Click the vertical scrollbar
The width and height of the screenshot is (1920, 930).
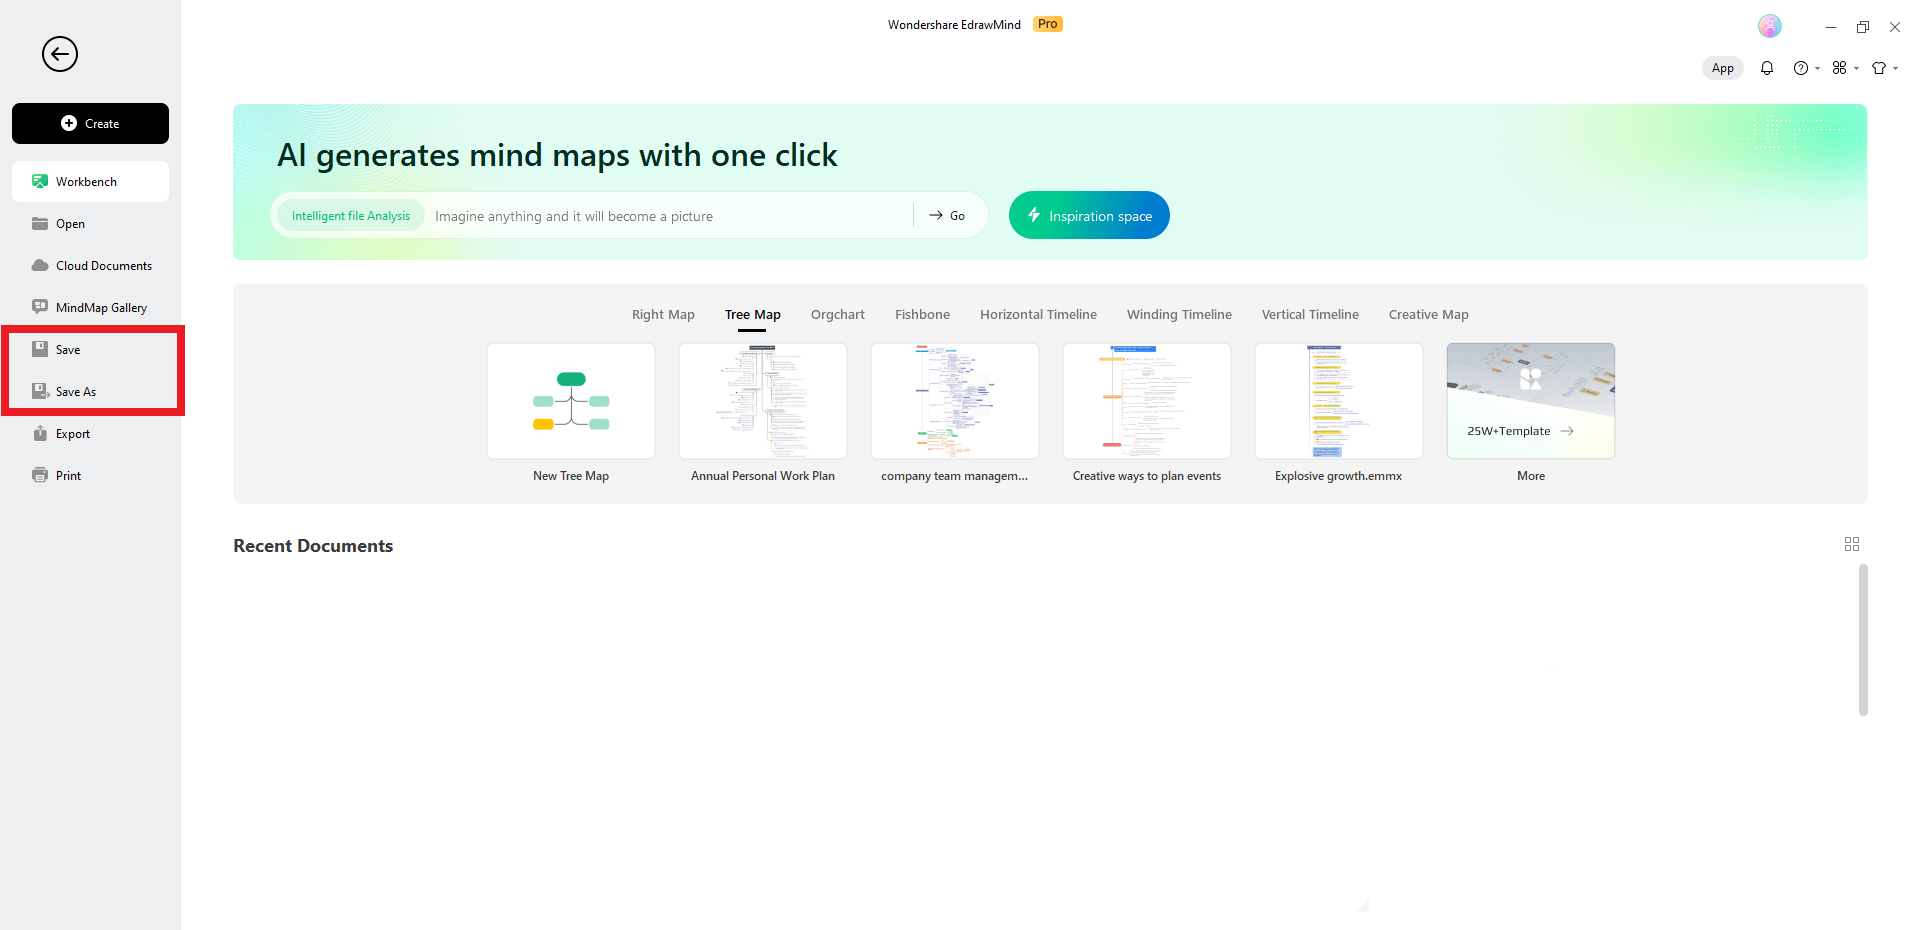(1863, 640)
